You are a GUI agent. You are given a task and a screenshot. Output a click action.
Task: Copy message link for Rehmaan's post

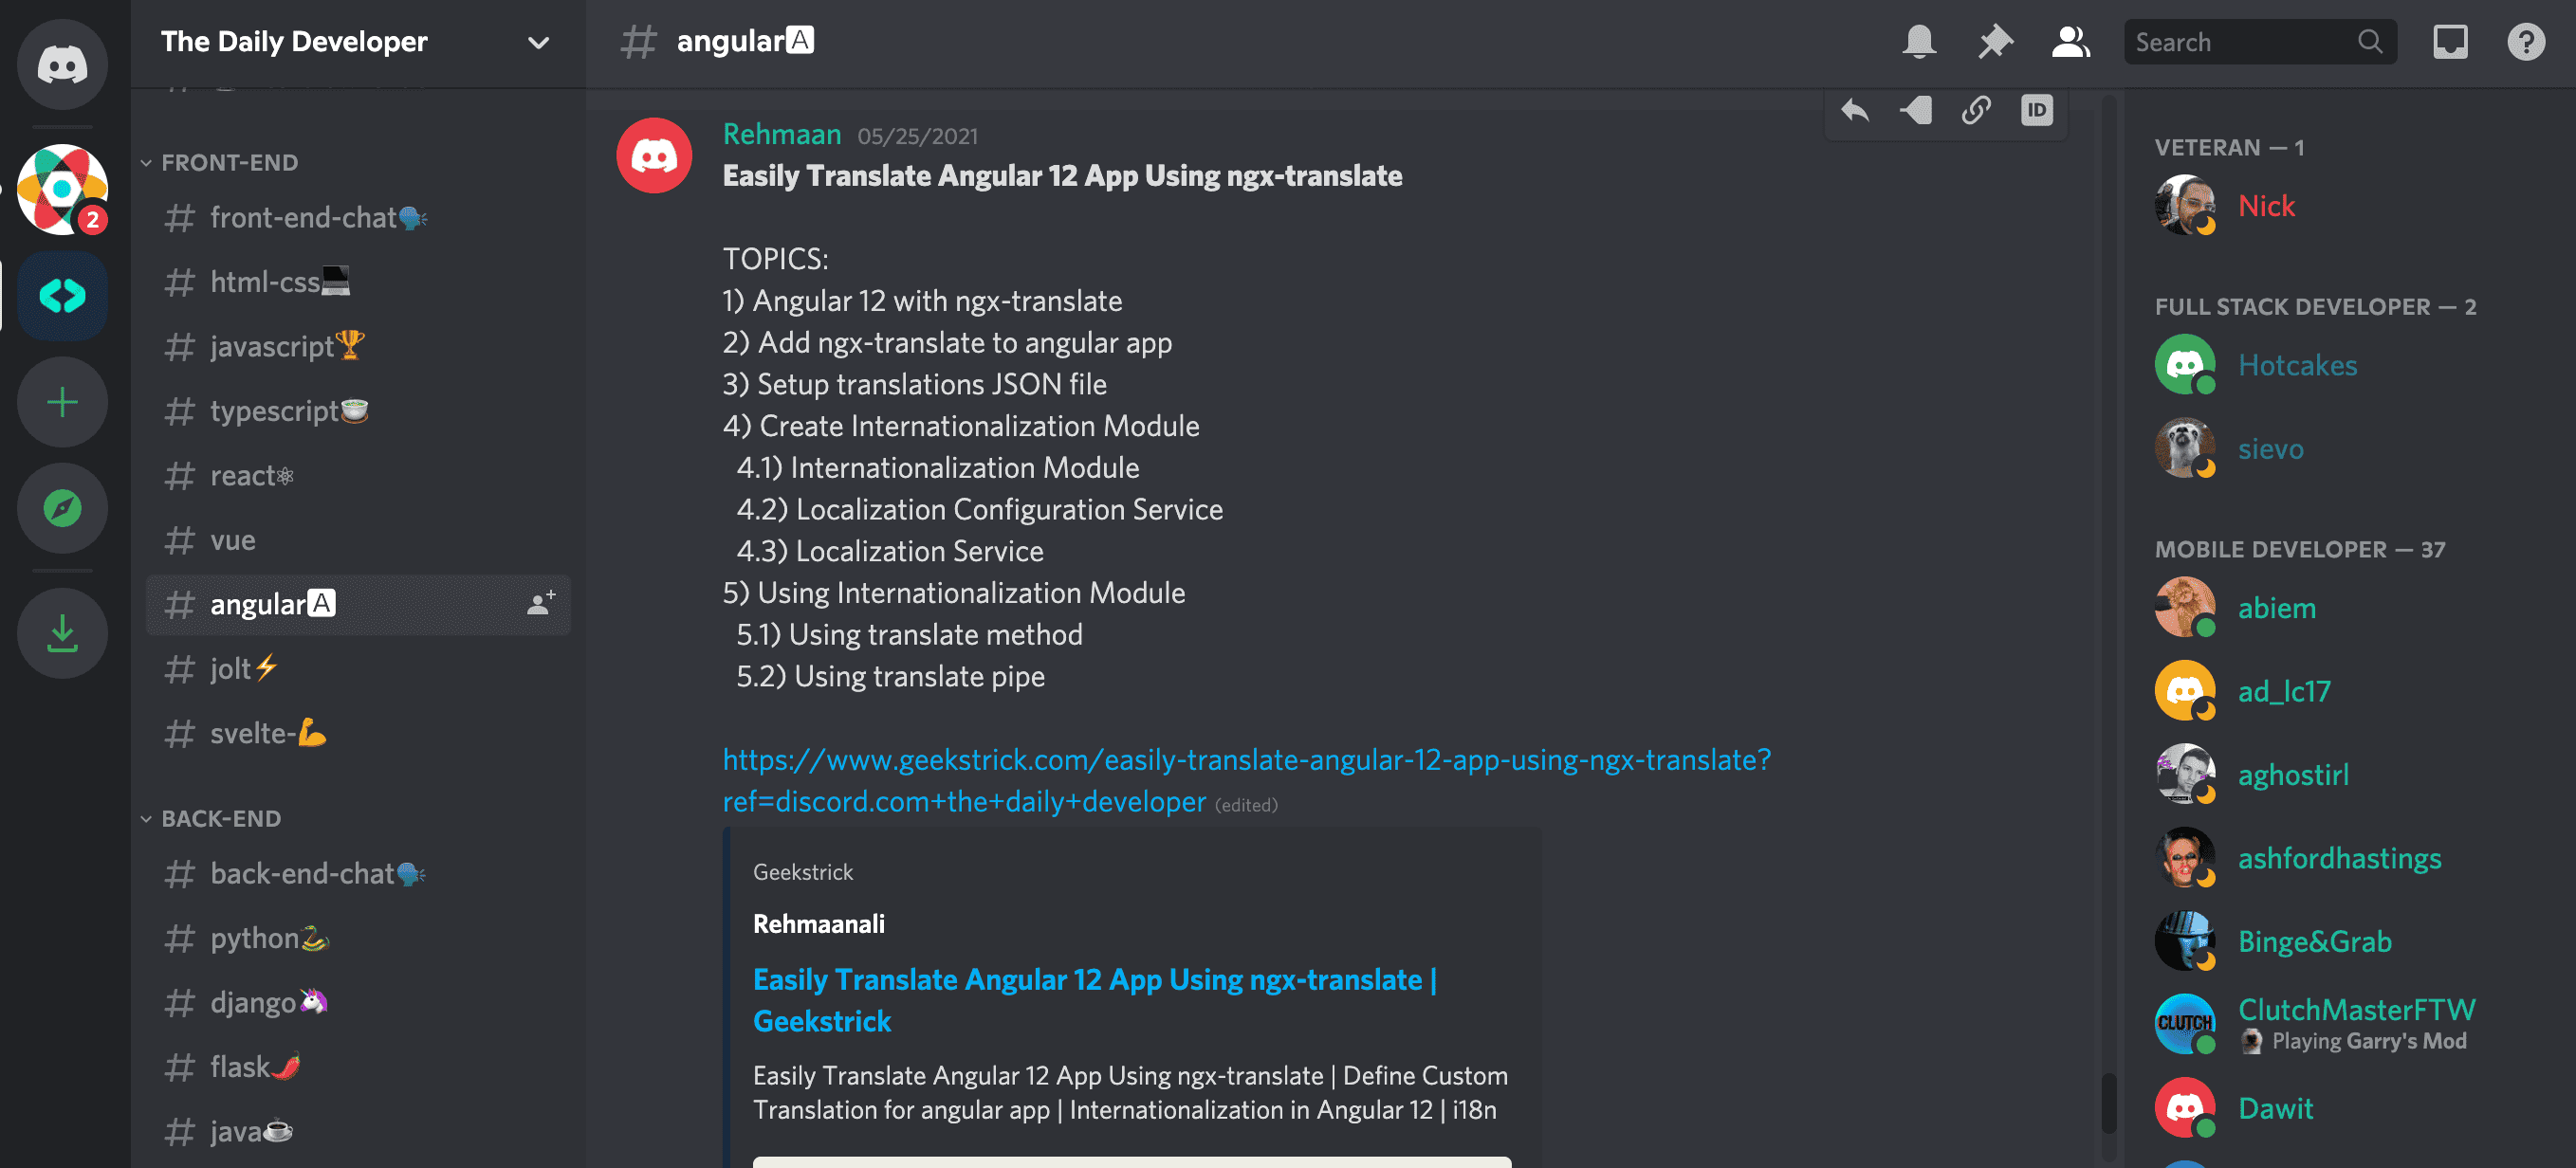click(x=1976, y=110)
